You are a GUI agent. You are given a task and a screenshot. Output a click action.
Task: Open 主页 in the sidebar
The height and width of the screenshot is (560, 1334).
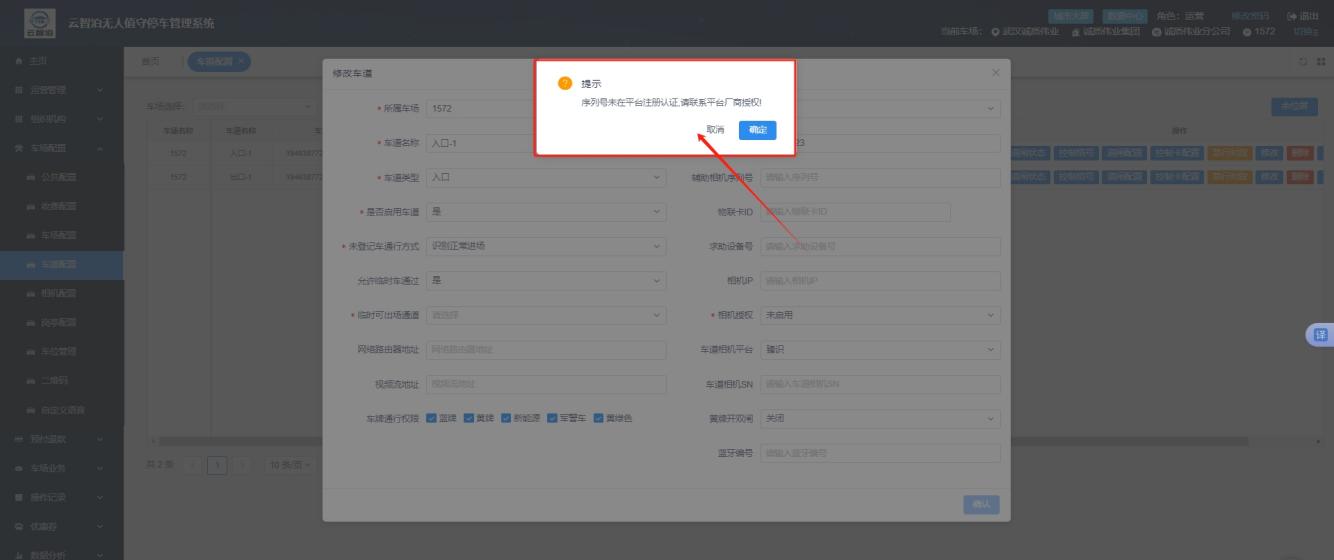pyautogui.click(x=62, y=61)
